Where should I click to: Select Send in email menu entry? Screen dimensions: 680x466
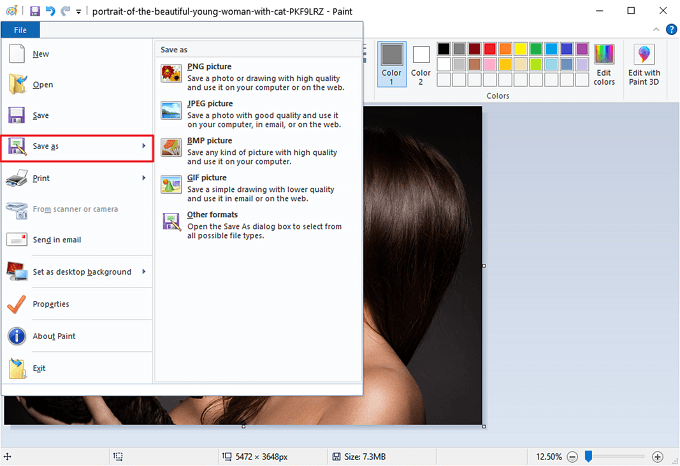pos(77,240)
